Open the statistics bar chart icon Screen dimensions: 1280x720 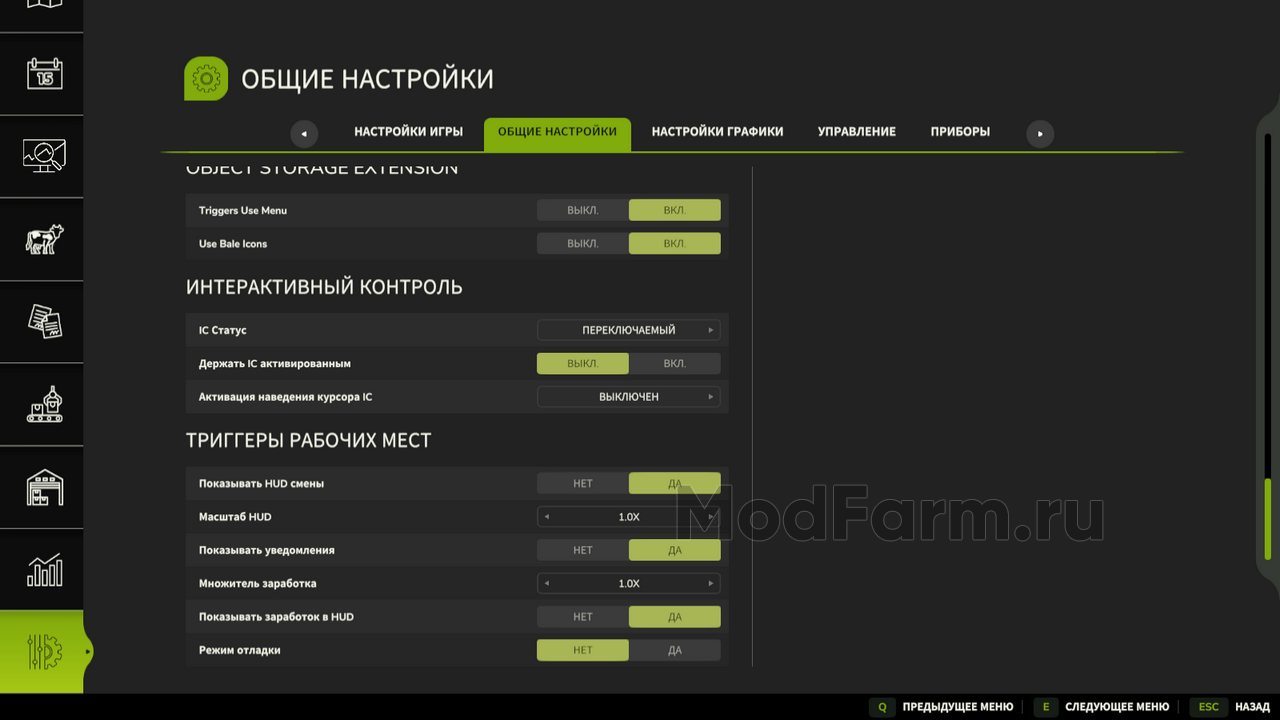(44, 570)
